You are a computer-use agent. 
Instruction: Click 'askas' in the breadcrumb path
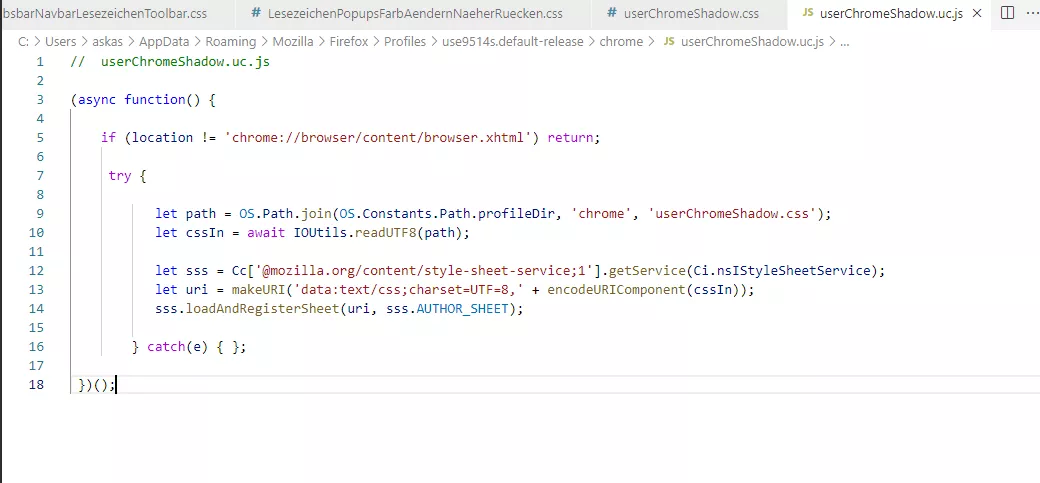pyautogui.click(x=107, y=41)
